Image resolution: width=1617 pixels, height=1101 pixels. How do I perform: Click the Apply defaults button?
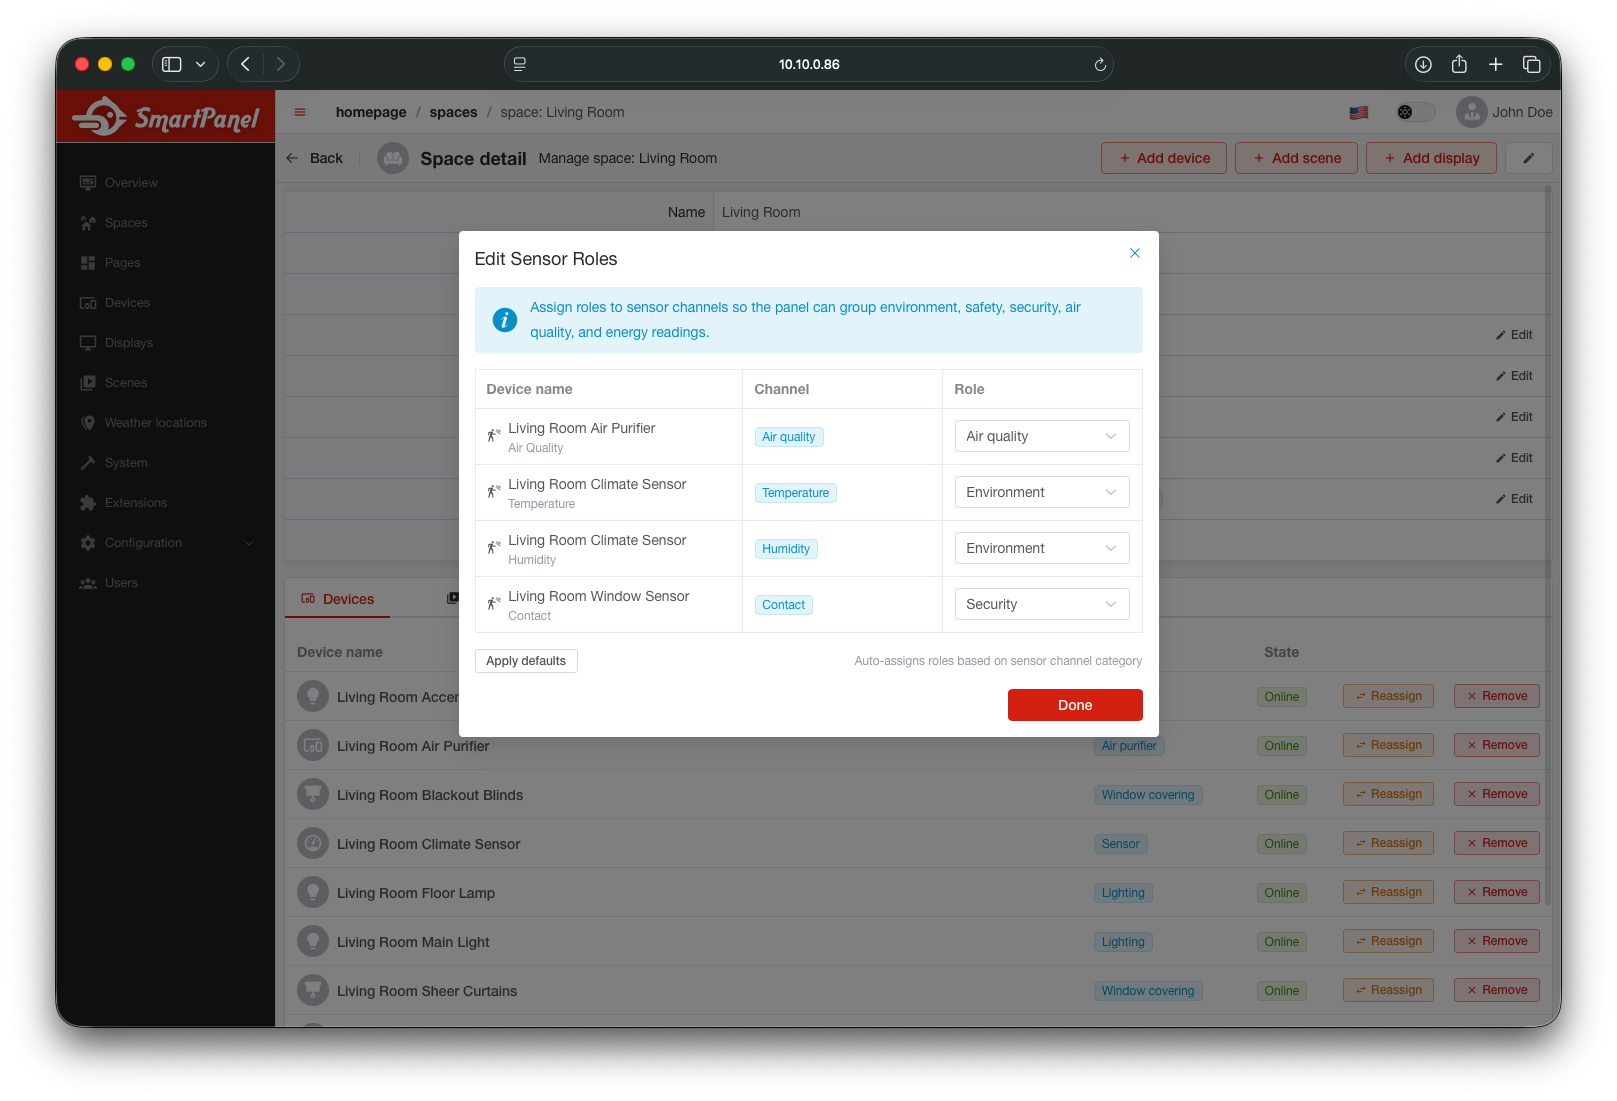coord(526,660)
